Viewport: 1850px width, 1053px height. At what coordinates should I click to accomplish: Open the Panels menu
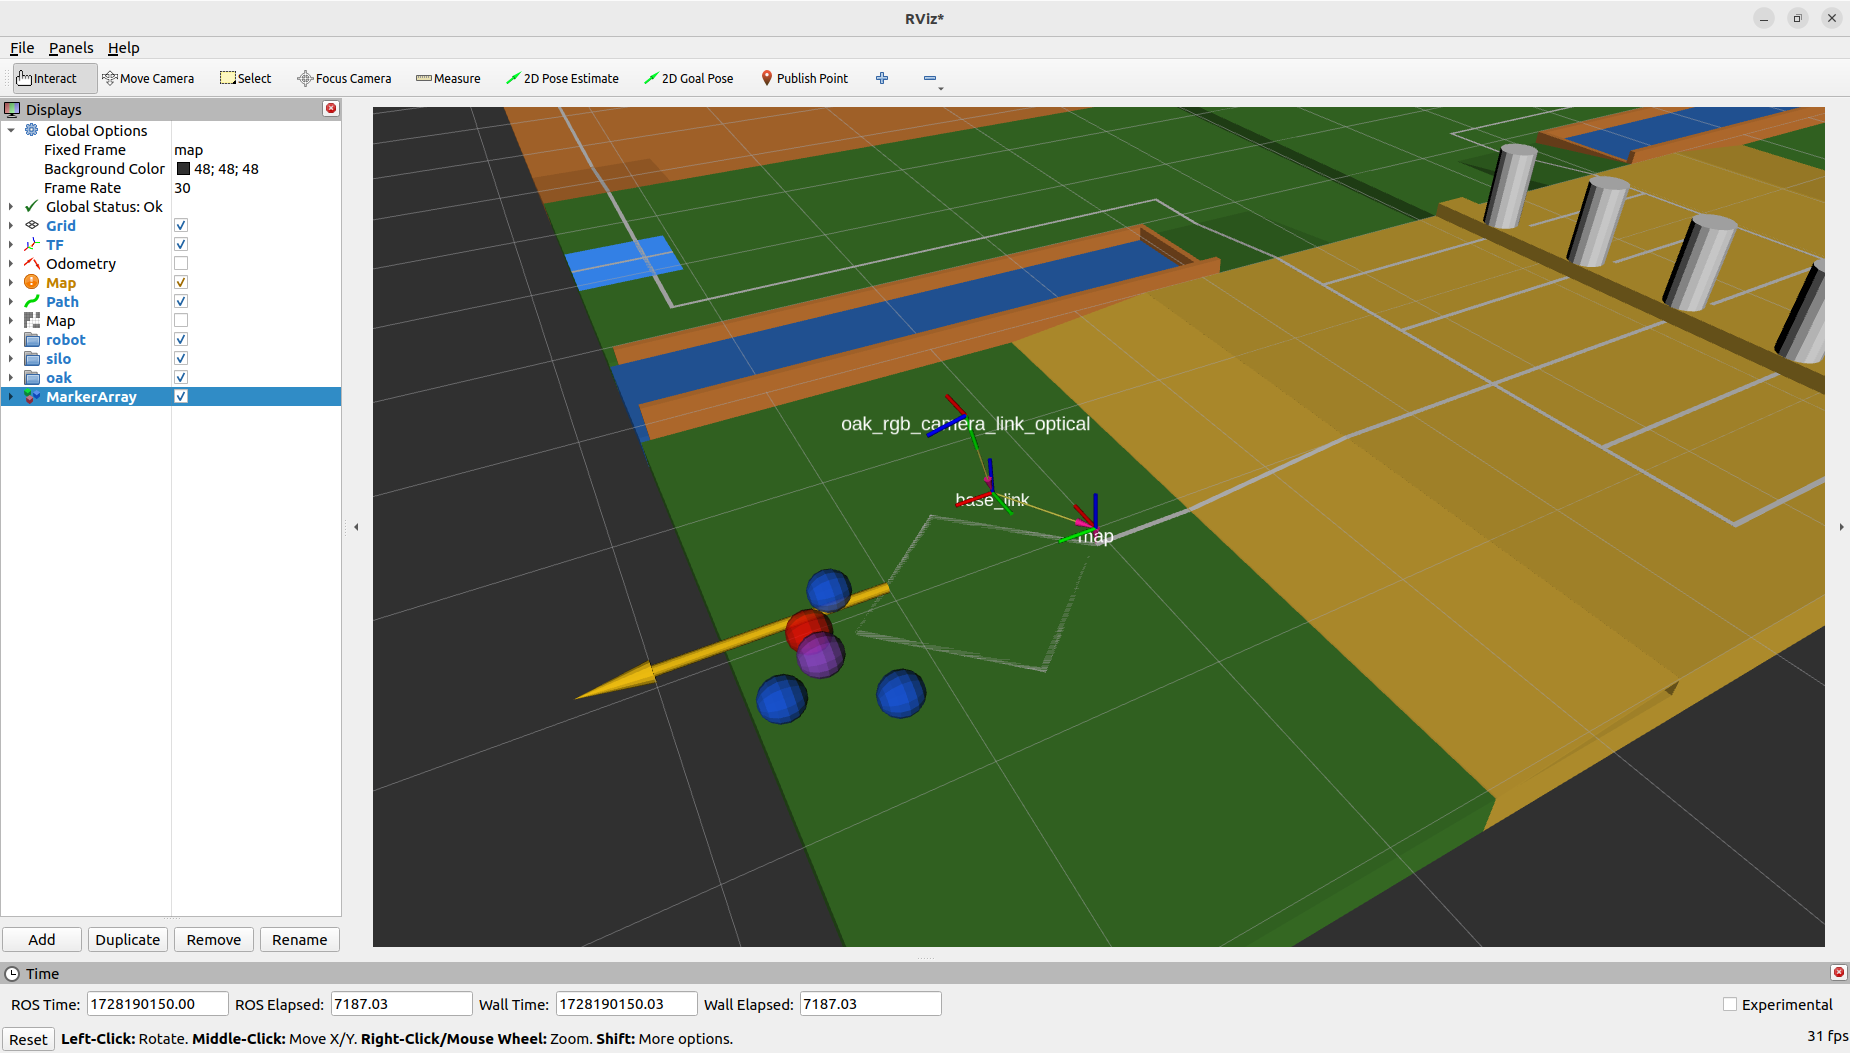[71, 48]
